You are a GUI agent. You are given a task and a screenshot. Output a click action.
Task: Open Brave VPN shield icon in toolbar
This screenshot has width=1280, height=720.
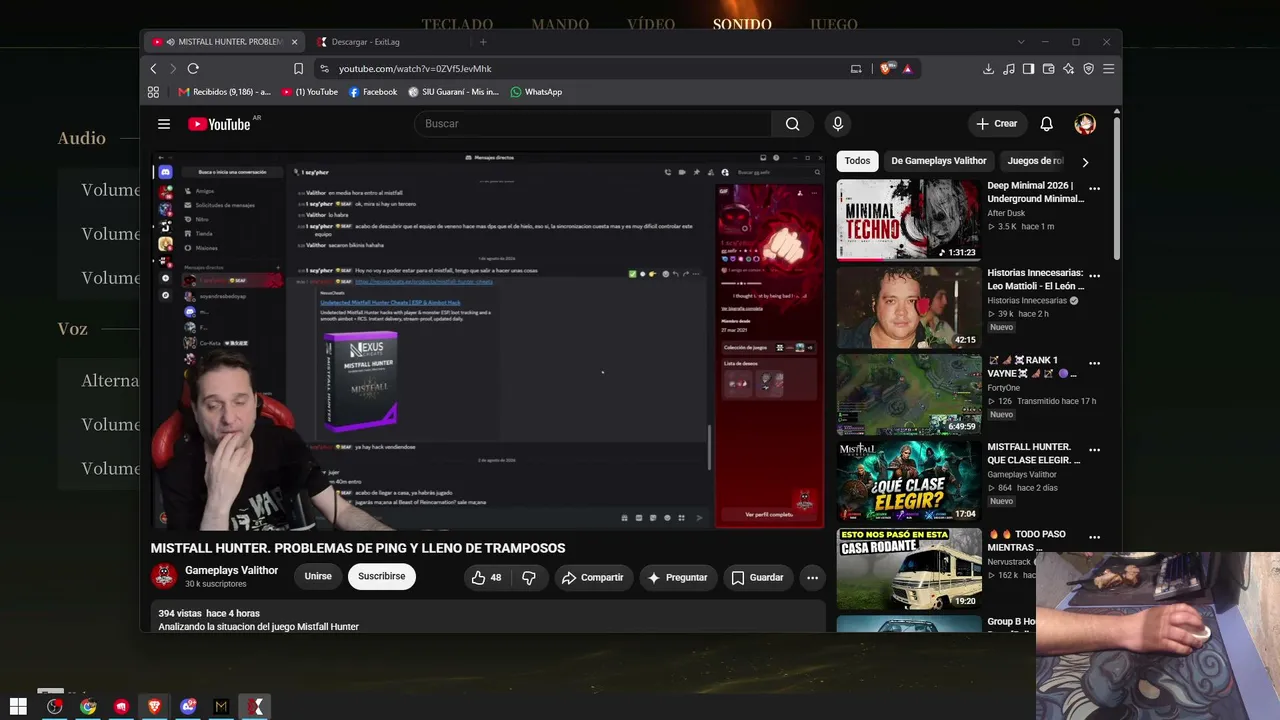click(x=1088, y=69)
